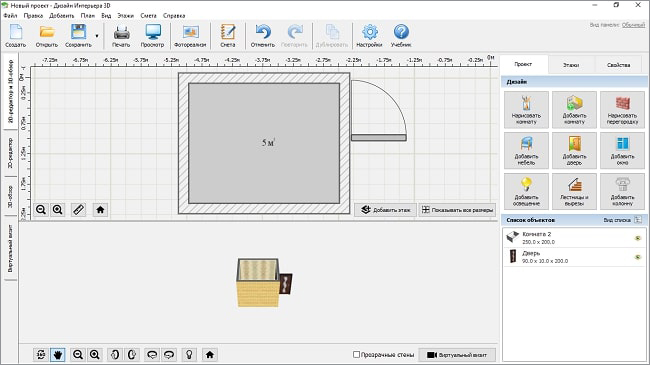Zoom in the 2D plan view

[58, 210]
